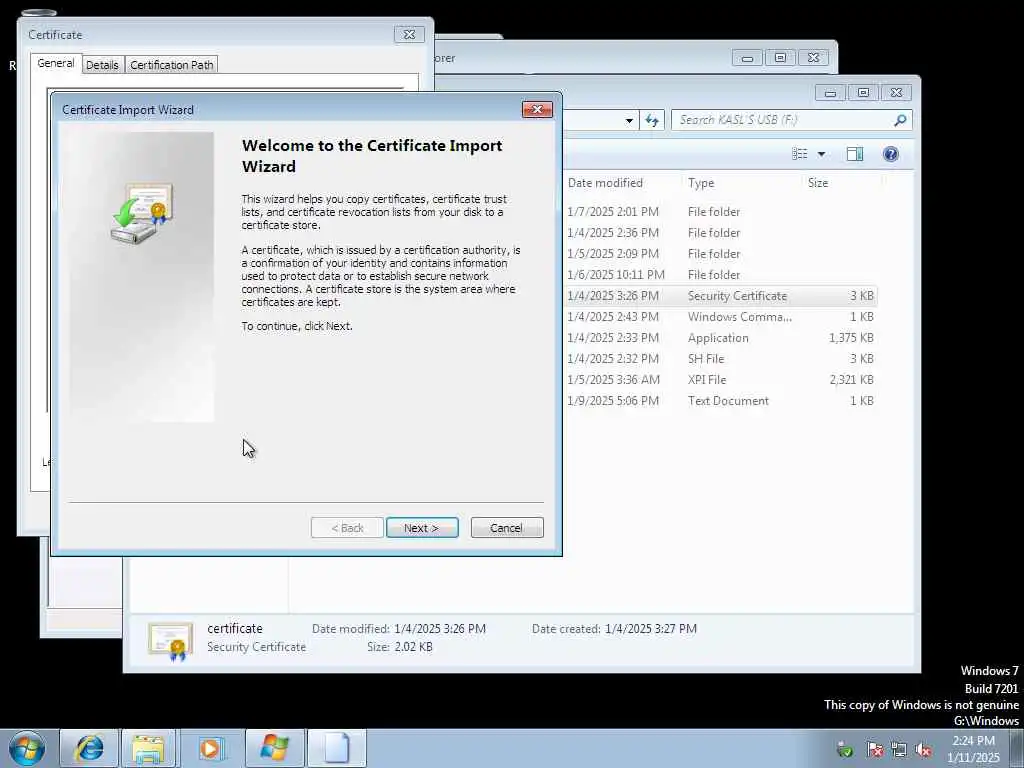
Task: Maximize the back Explorer window
Action: 780,58
